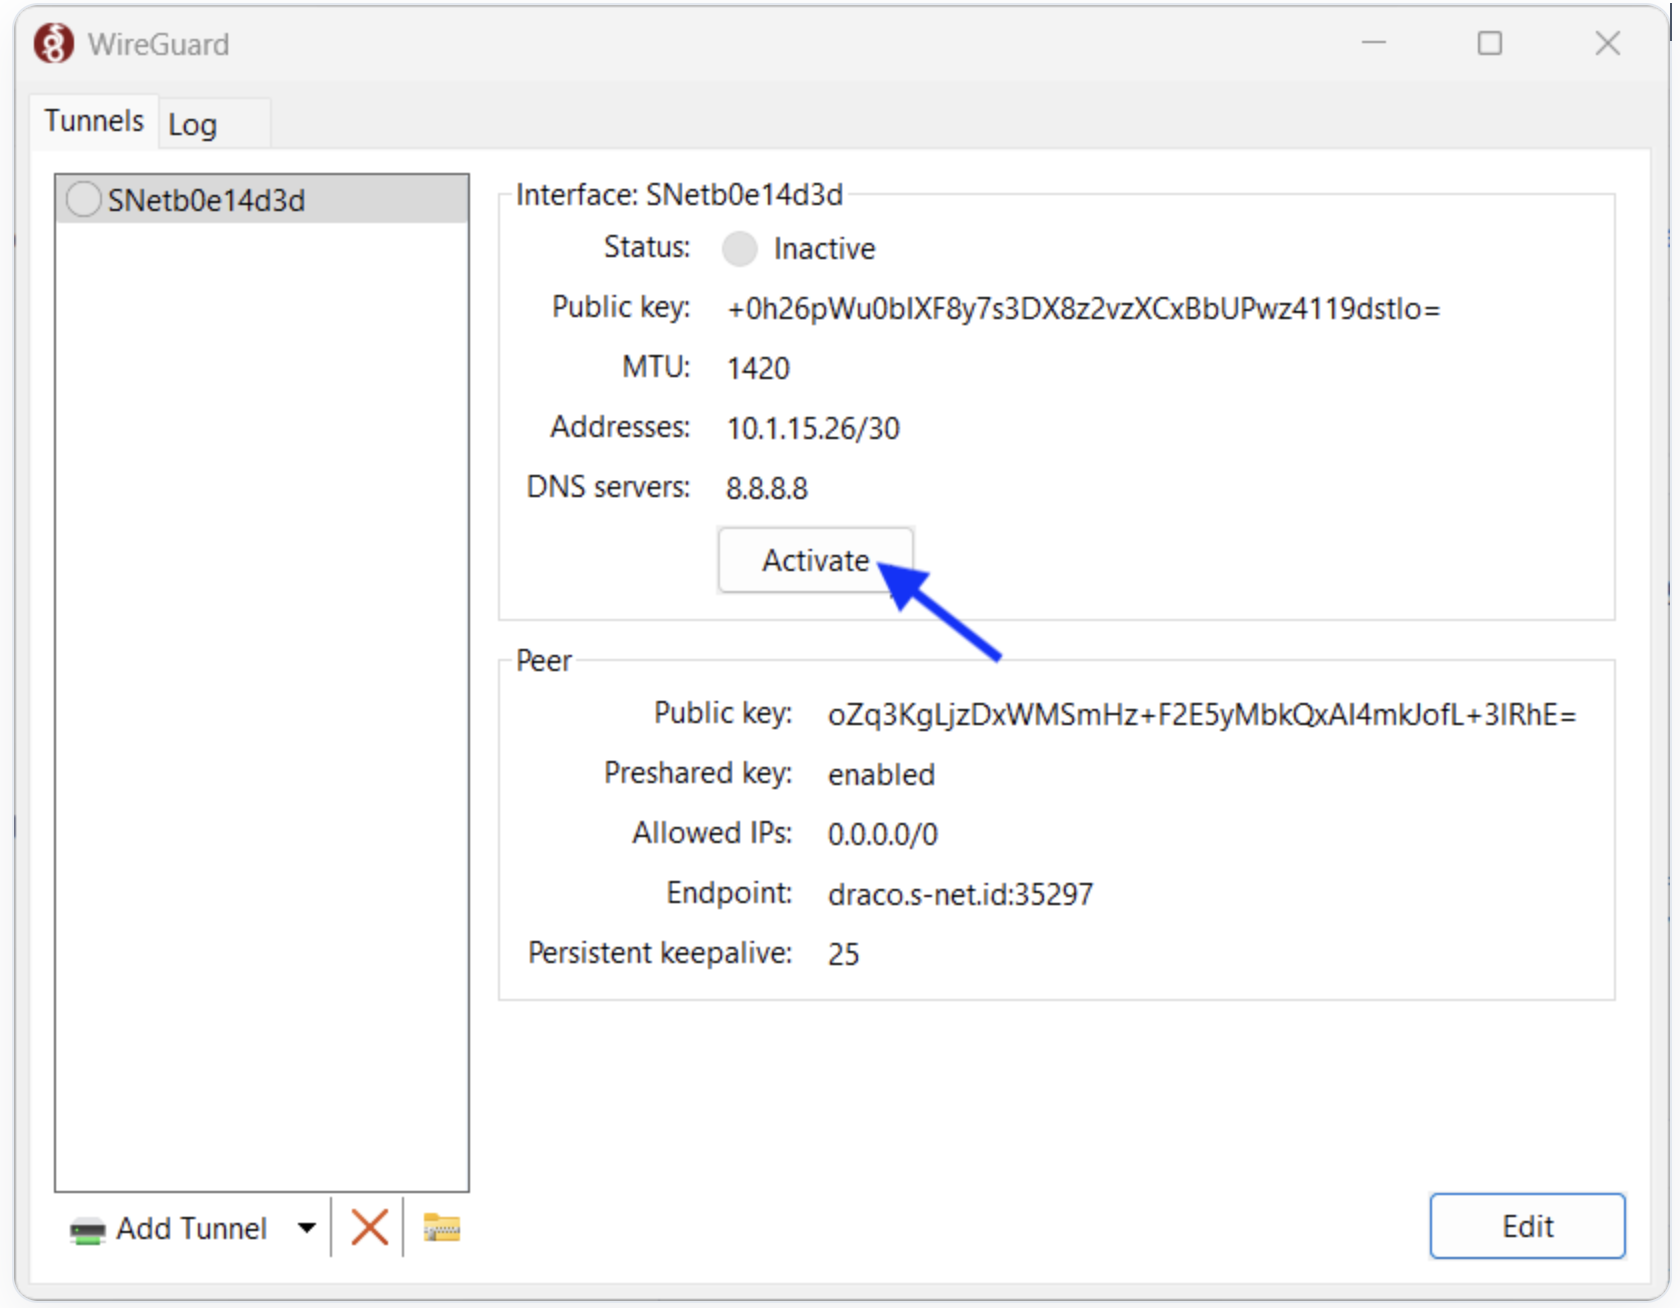The image size is (1680, 1308).
Task: Select the Persistent keepalive value 25
Action: coord(843,954)
